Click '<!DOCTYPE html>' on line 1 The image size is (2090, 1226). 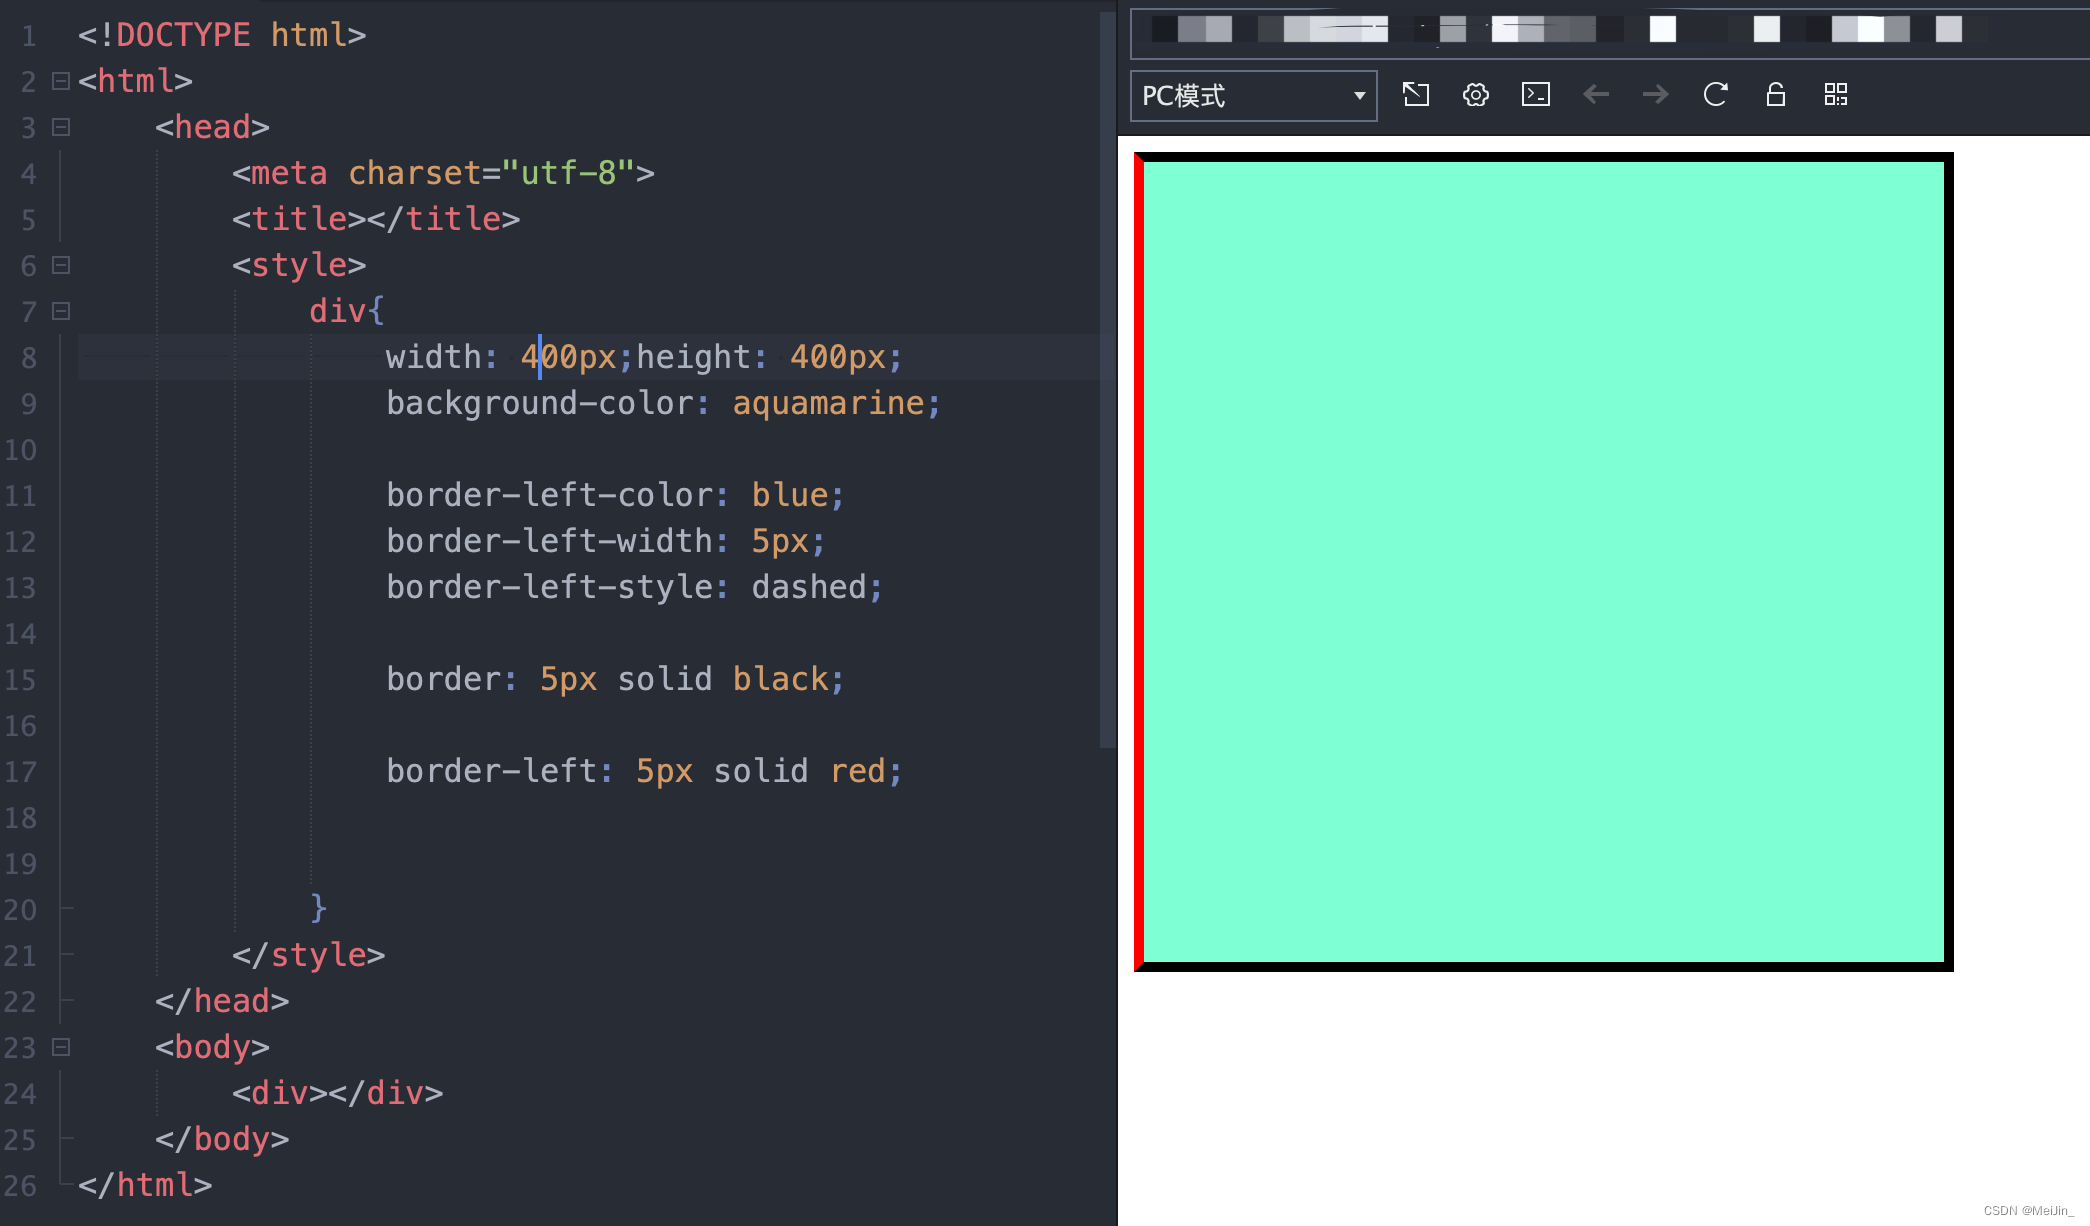[222, 35]
